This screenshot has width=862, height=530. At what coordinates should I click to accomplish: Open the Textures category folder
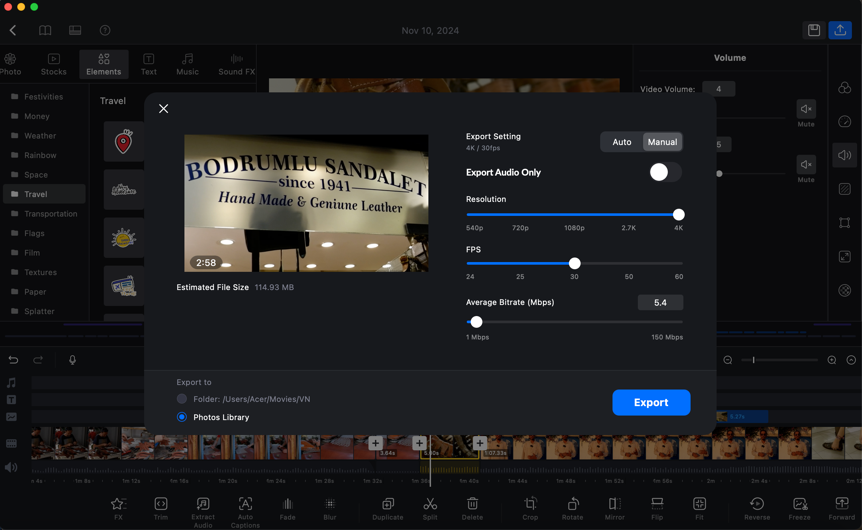41,272
